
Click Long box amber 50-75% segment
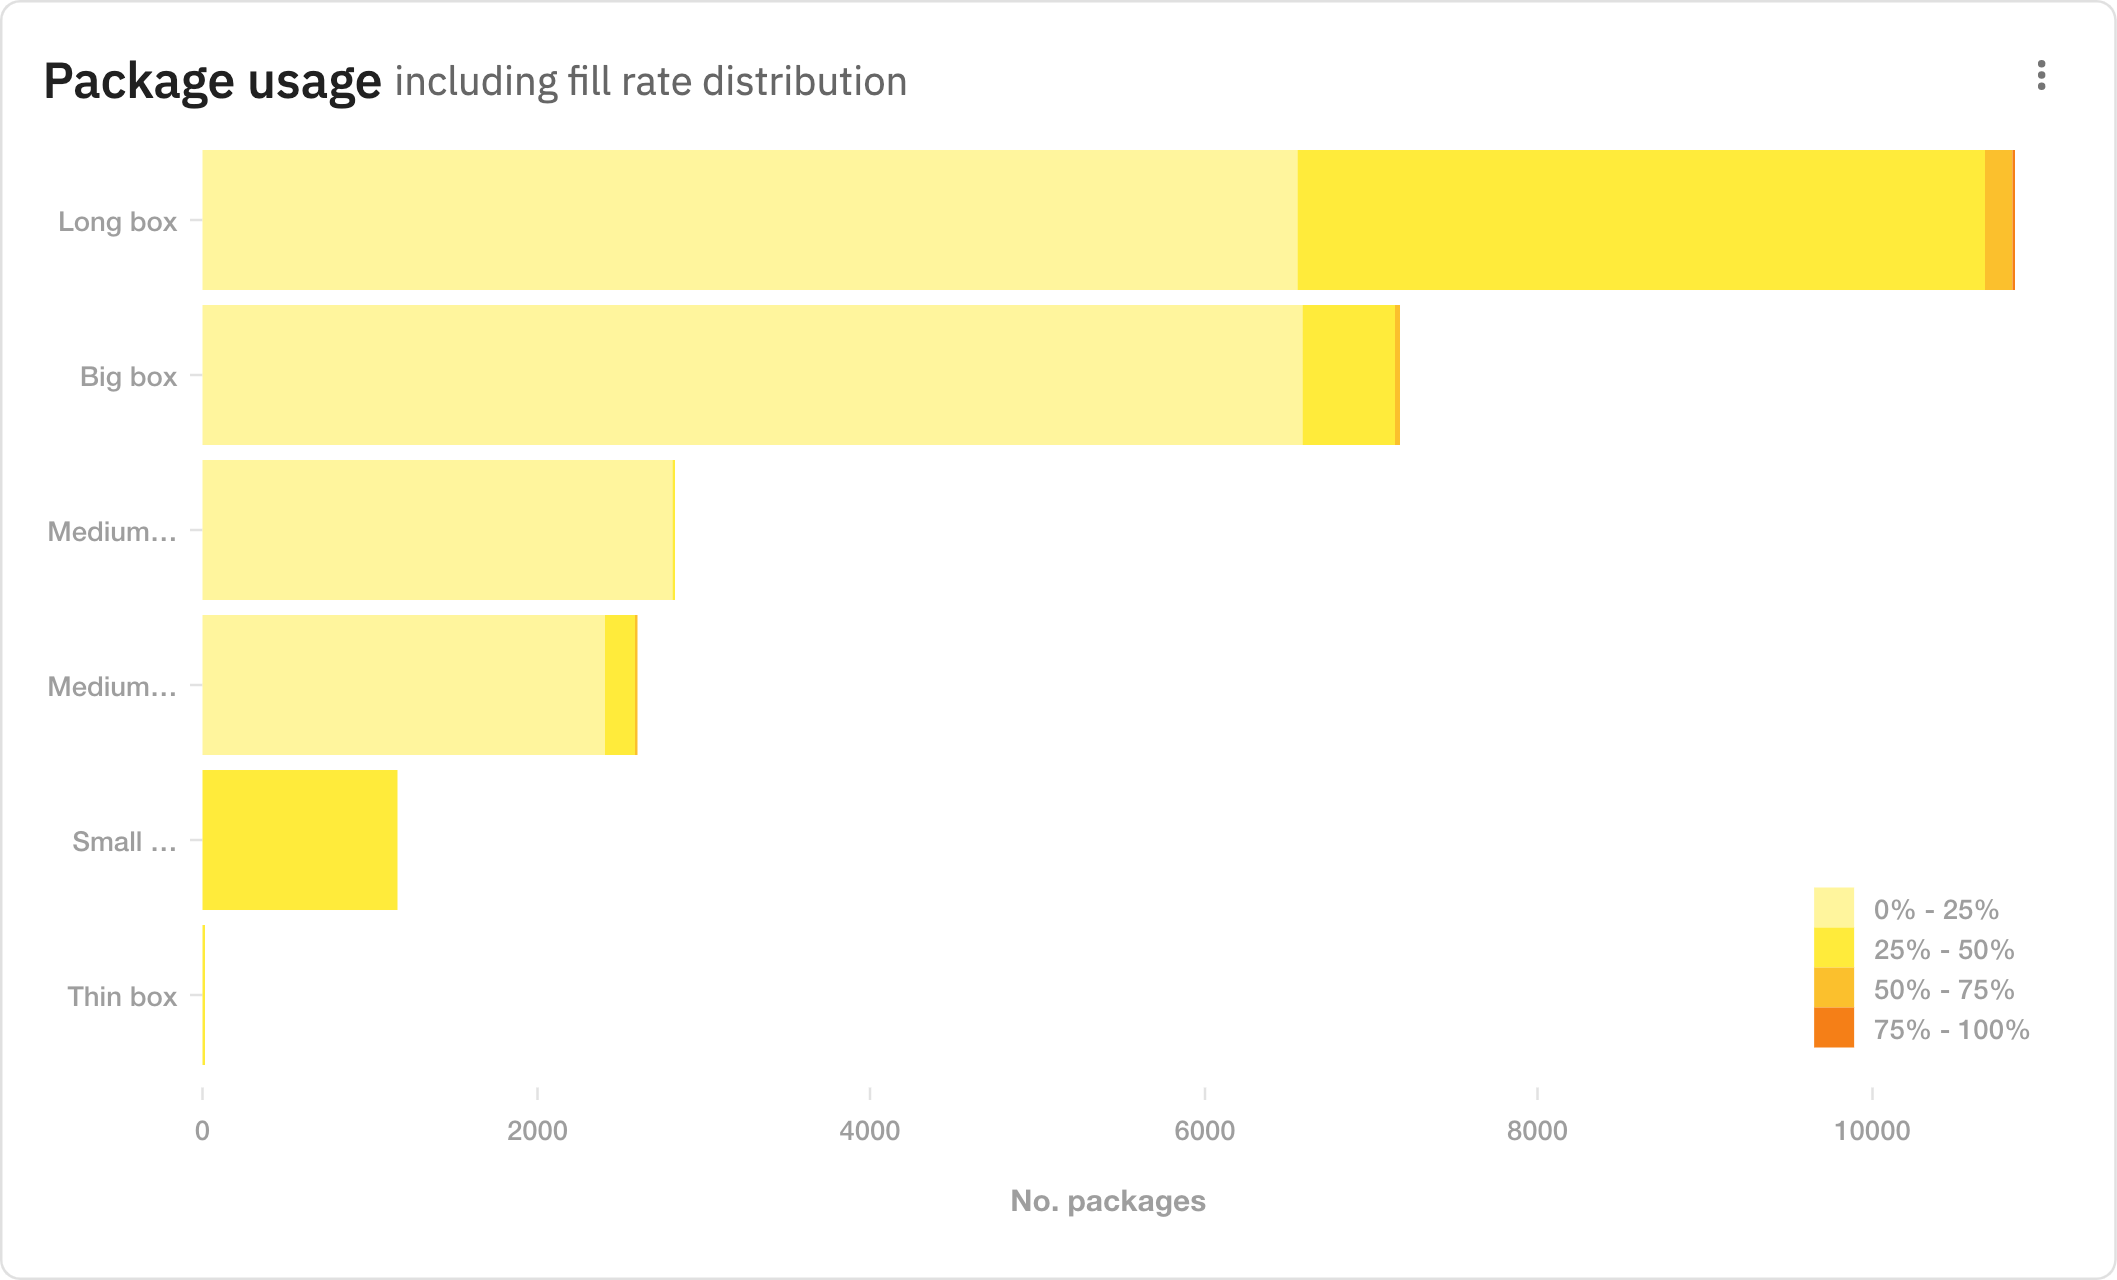pyautogui.click(x=1998, y=220)
